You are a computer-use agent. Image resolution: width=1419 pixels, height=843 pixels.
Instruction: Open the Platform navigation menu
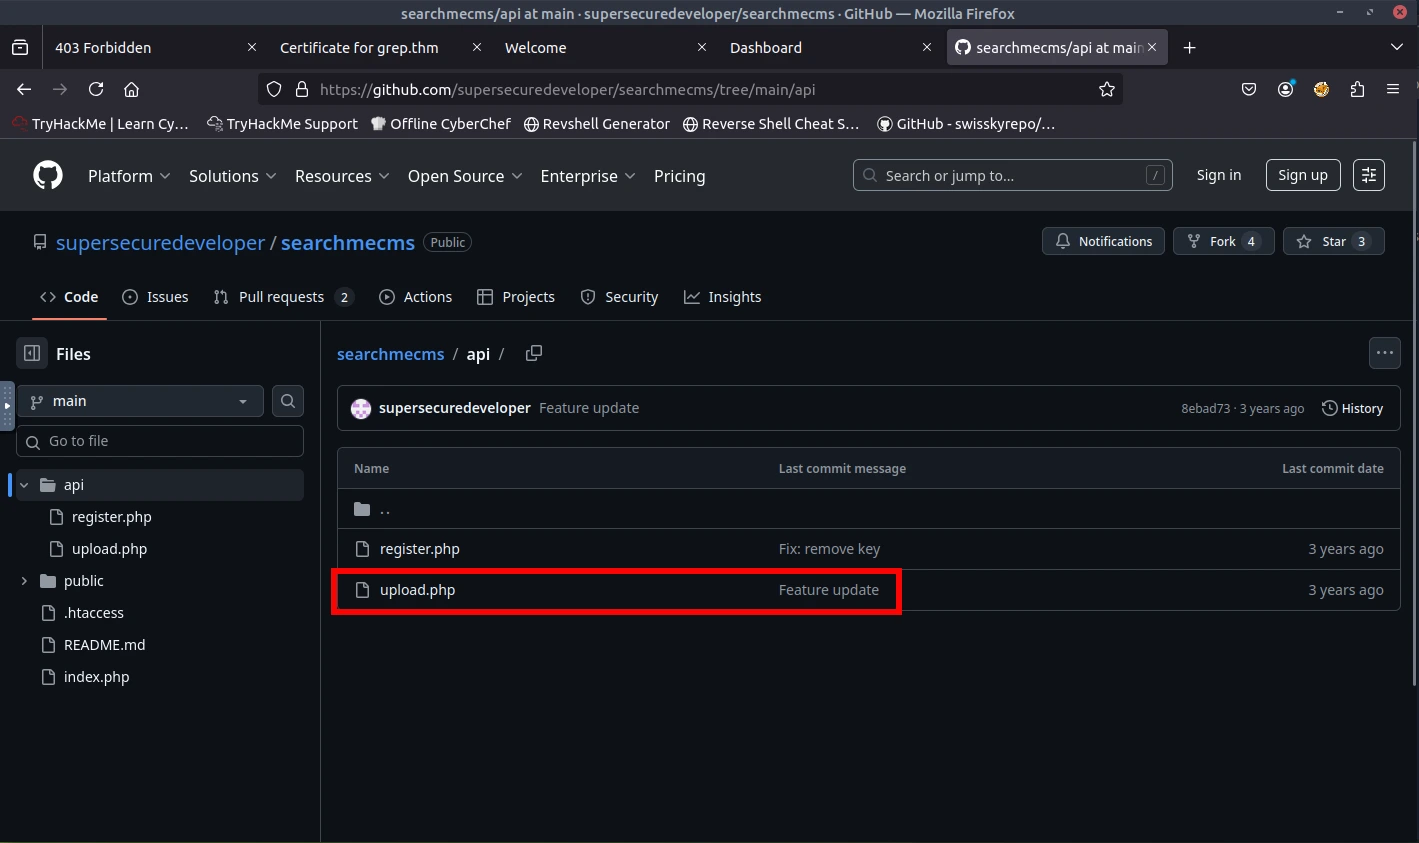coord(129,176)
